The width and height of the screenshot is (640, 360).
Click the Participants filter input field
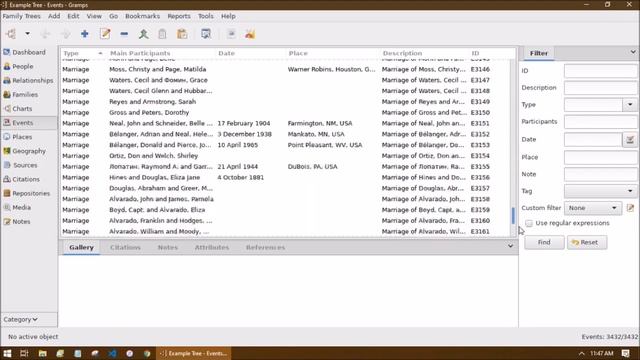pyautogui.click(x=600, y=122)
